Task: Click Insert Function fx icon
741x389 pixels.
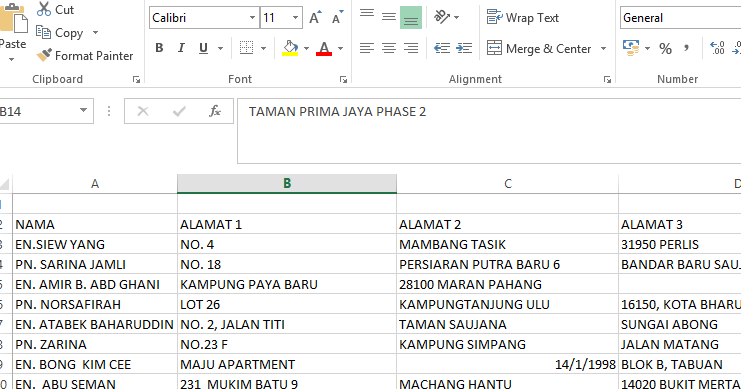Action: (215, 112)
